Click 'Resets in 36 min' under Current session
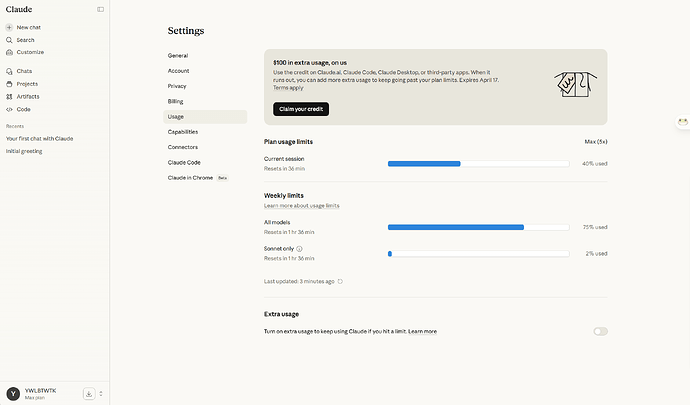 click(284, 169)
